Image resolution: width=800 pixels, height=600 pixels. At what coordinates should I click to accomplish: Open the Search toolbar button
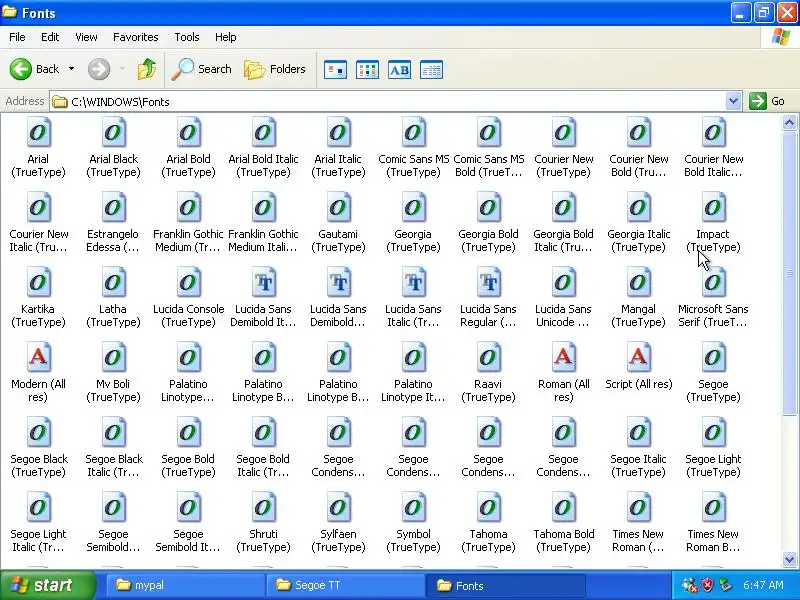tap(202, 69)
